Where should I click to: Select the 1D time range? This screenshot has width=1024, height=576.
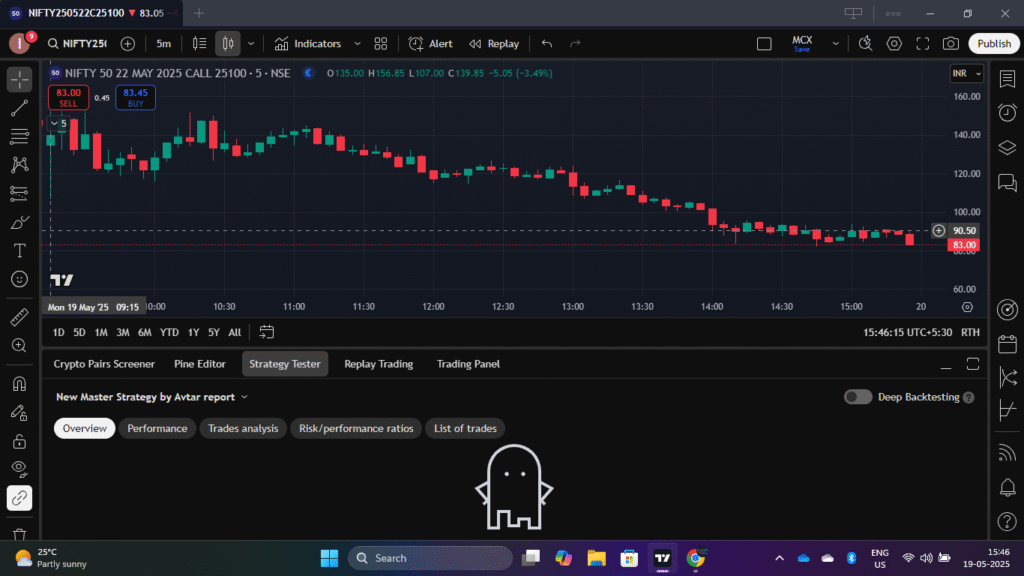[58, 332]
